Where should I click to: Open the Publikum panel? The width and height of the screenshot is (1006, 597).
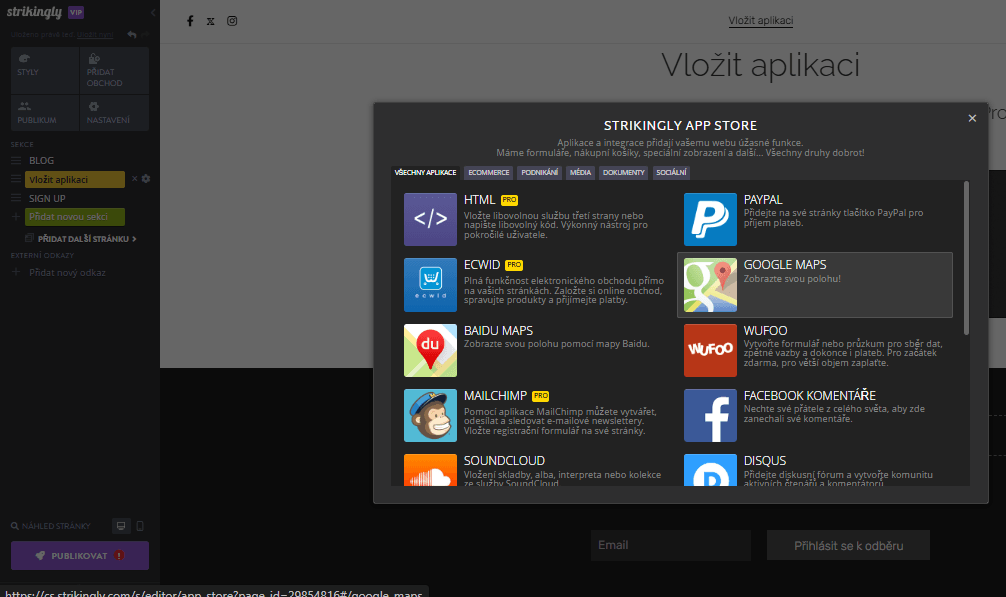click(45, 113)
